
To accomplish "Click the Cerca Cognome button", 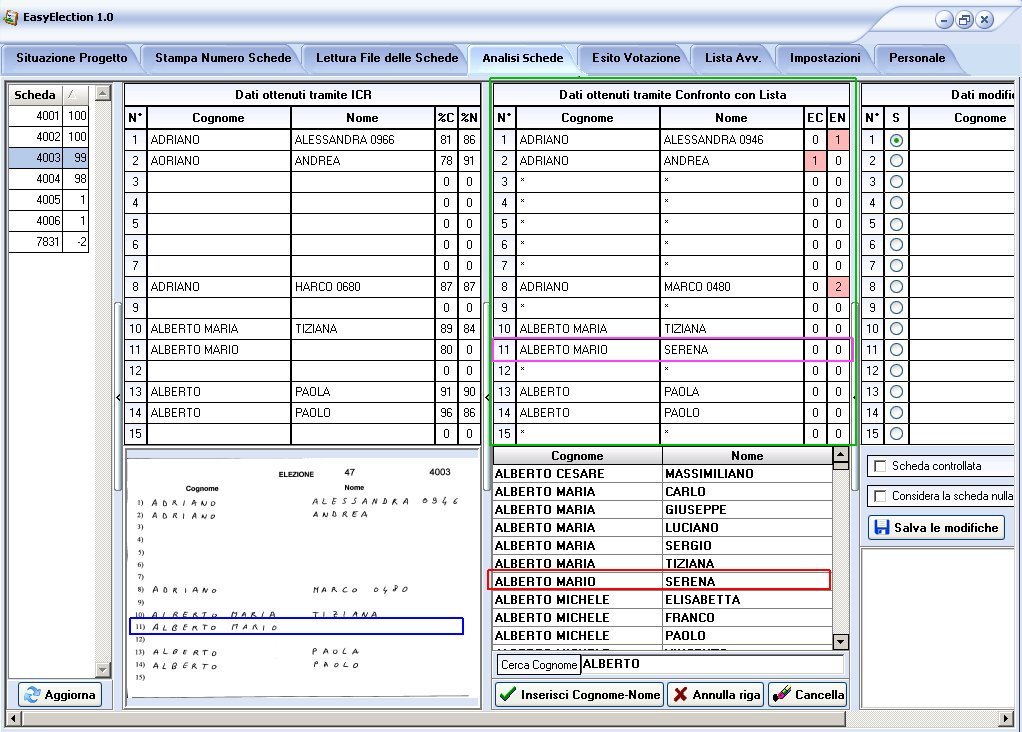I will tap(539, 664).
